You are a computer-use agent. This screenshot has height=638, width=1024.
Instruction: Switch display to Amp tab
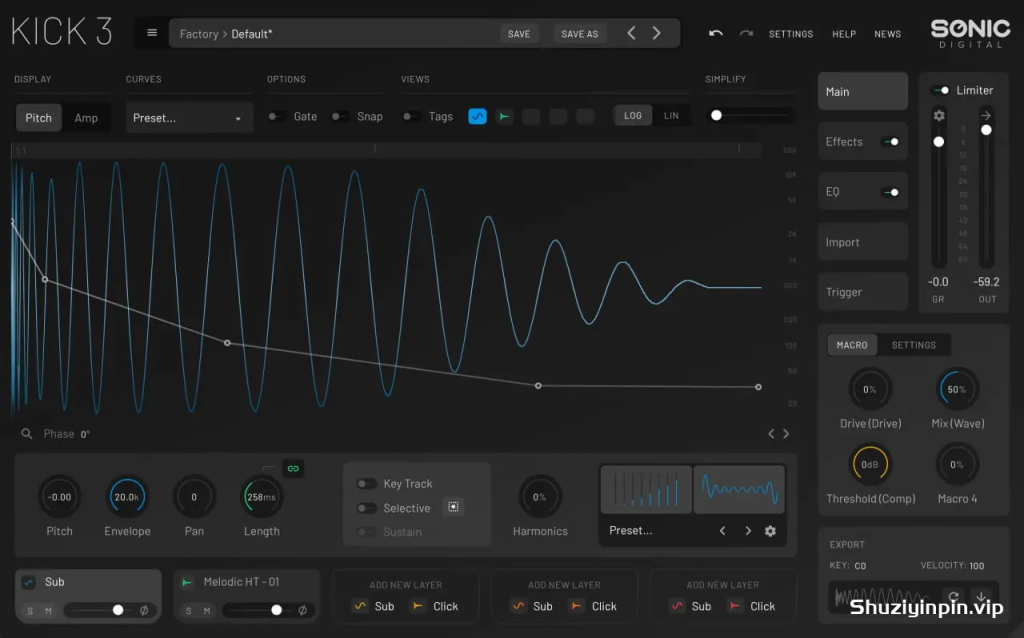click(86, 118)
